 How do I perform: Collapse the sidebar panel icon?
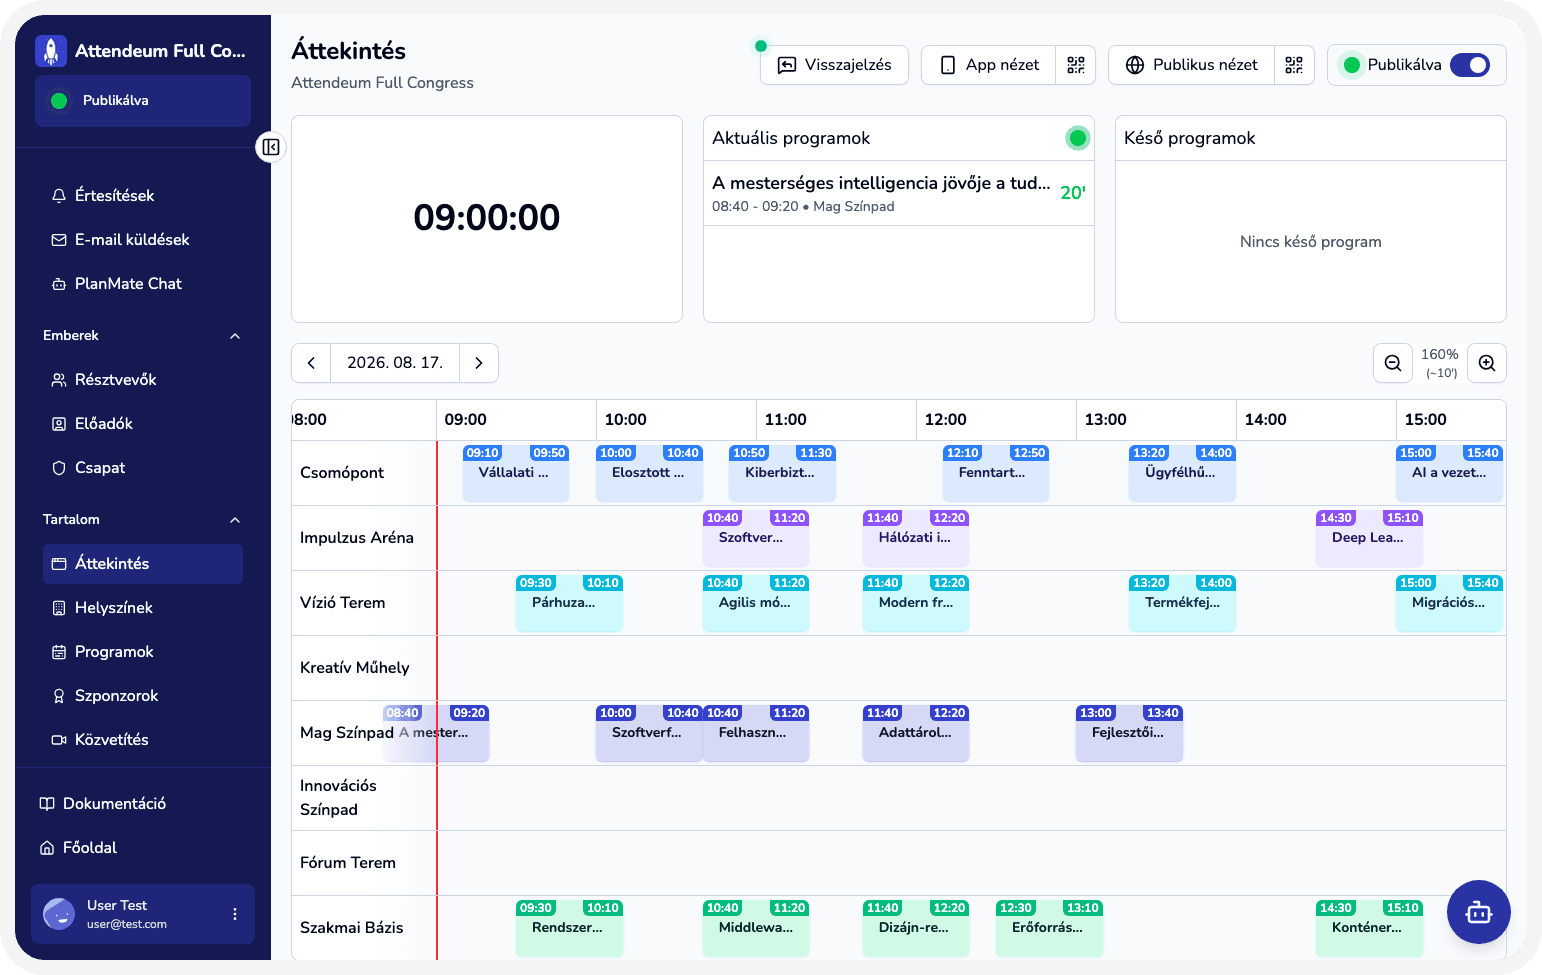point(271,147)
